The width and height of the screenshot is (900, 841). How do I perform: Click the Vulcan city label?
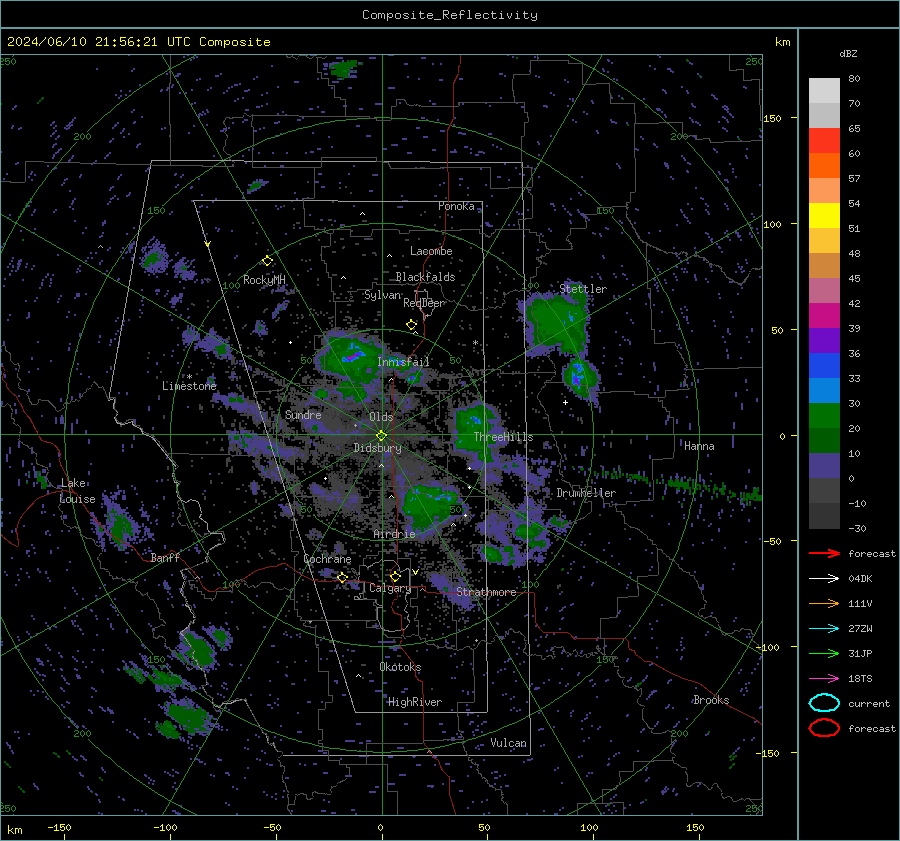point(508,743)
